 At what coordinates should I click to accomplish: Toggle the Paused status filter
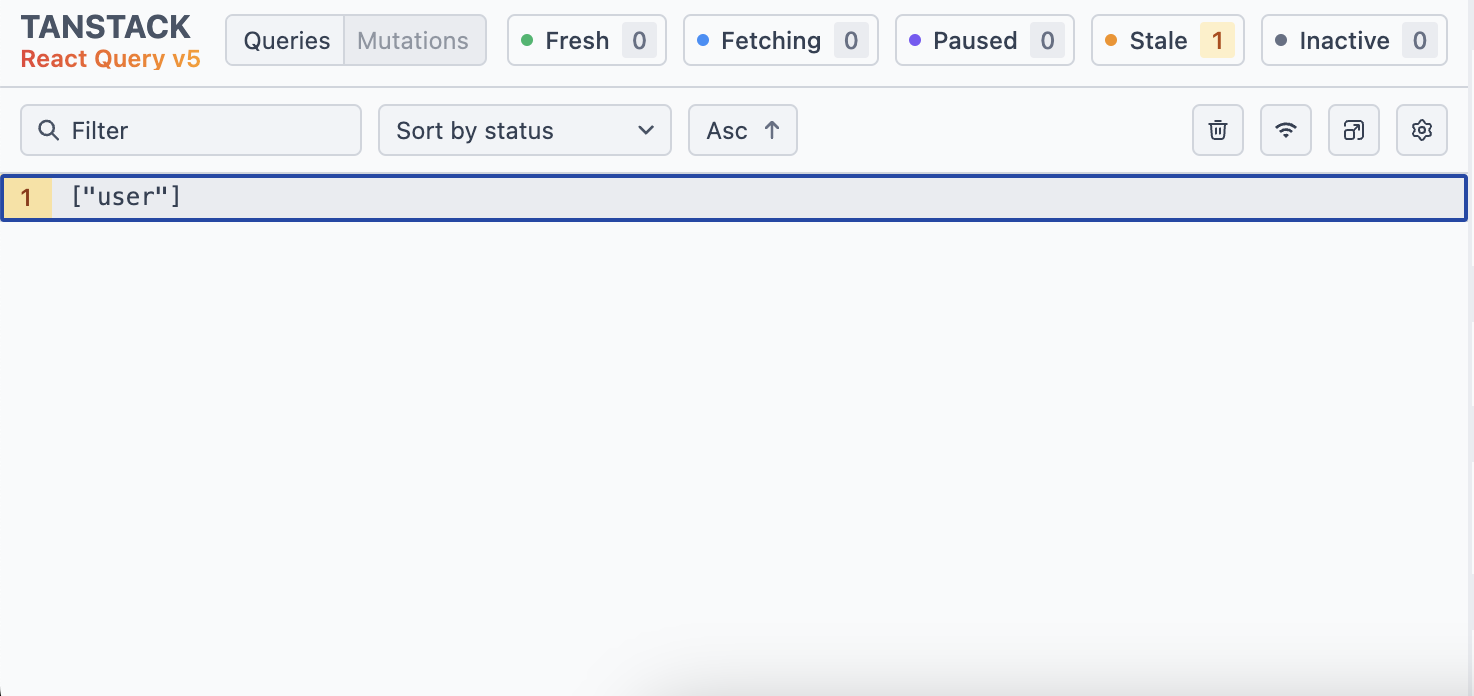click(985, 40)
